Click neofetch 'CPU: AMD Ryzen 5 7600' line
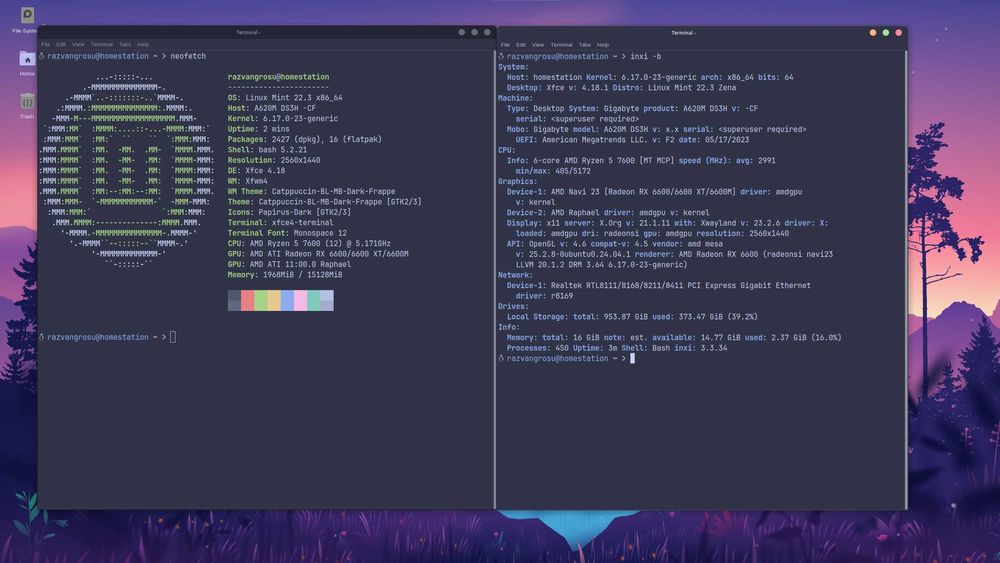This screenshot has width=1000, height=563. click(309, 244)
